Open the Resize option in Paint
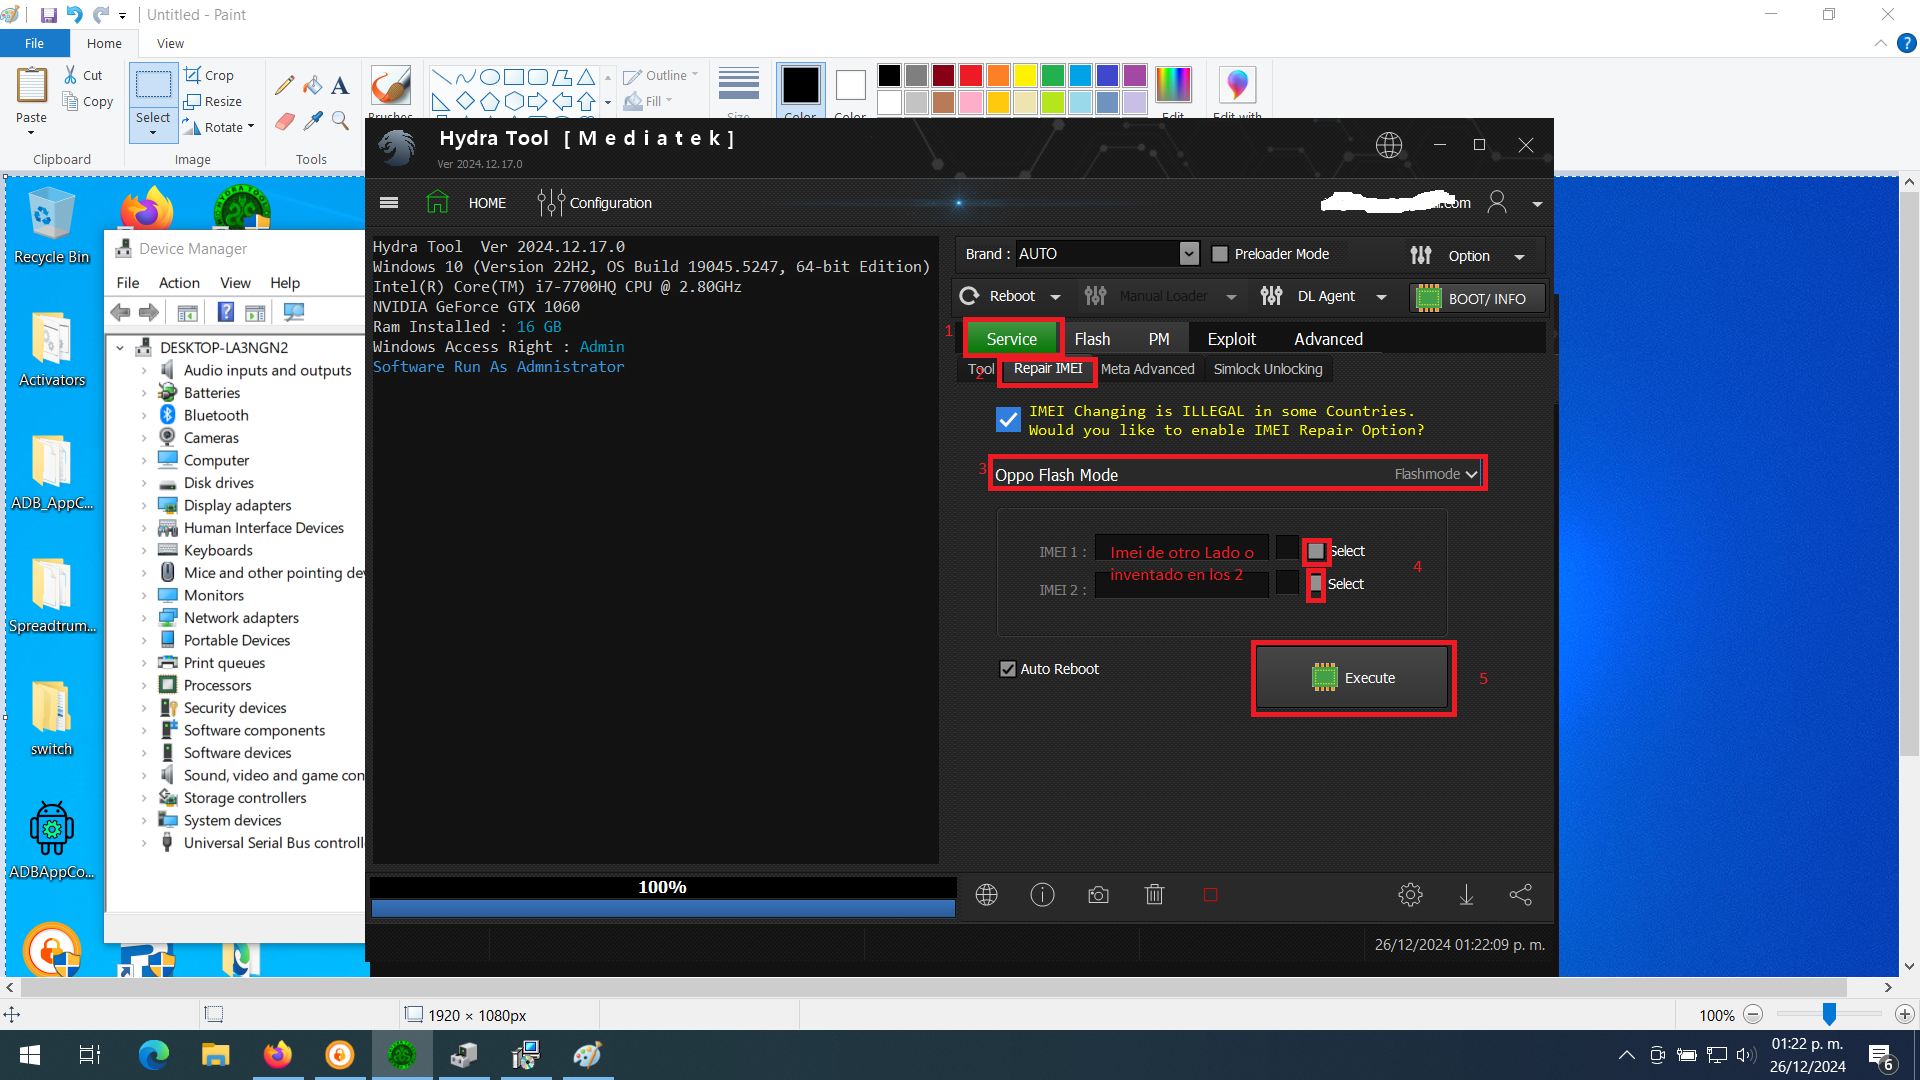The image size is (1920, 1080). tap(213, 101)
